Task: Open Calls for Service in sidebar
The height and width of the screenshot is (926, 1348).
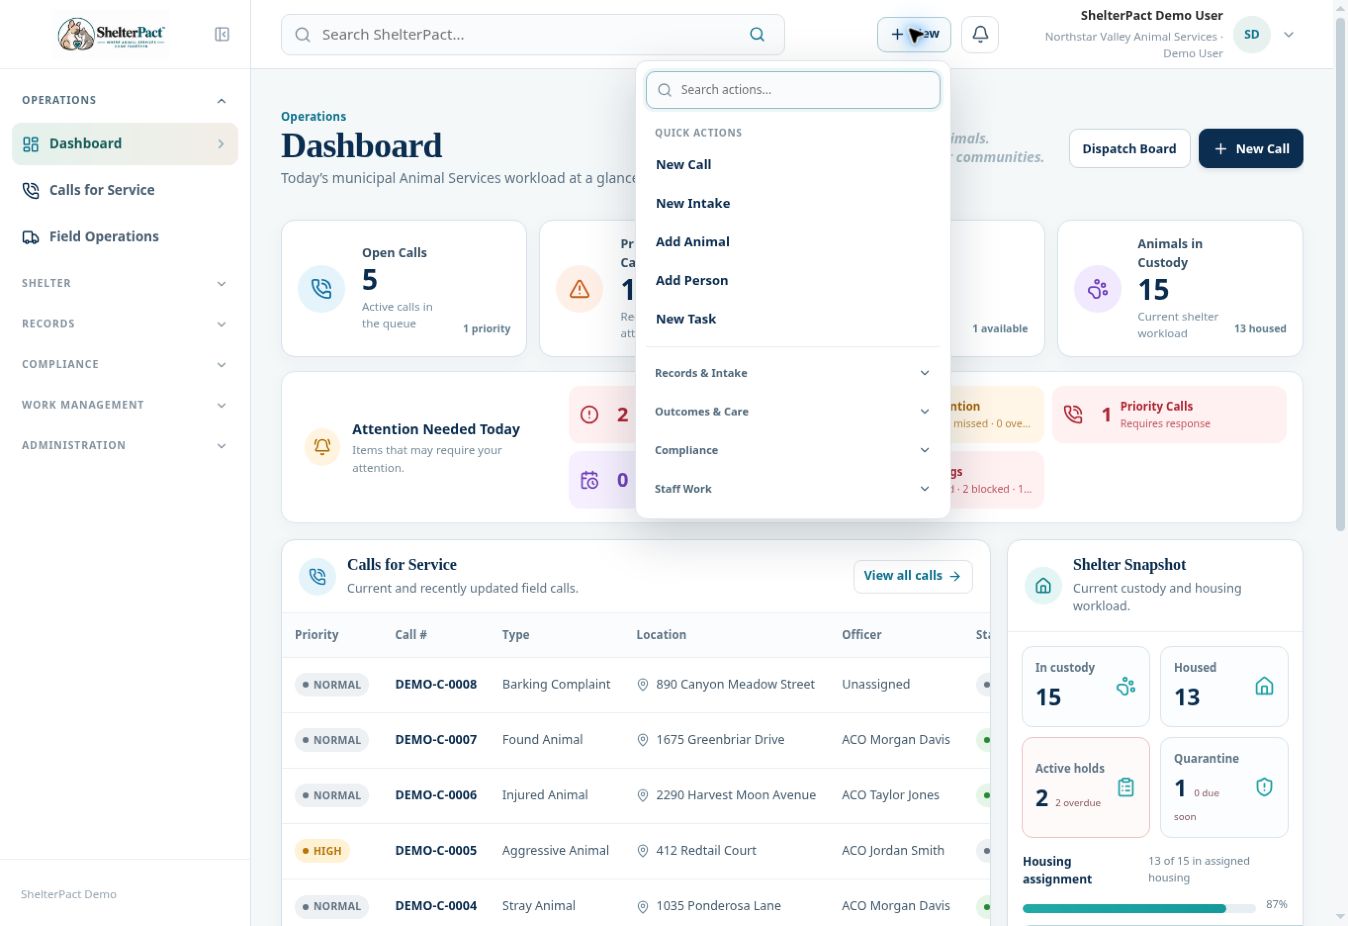Action: (124, 190)
